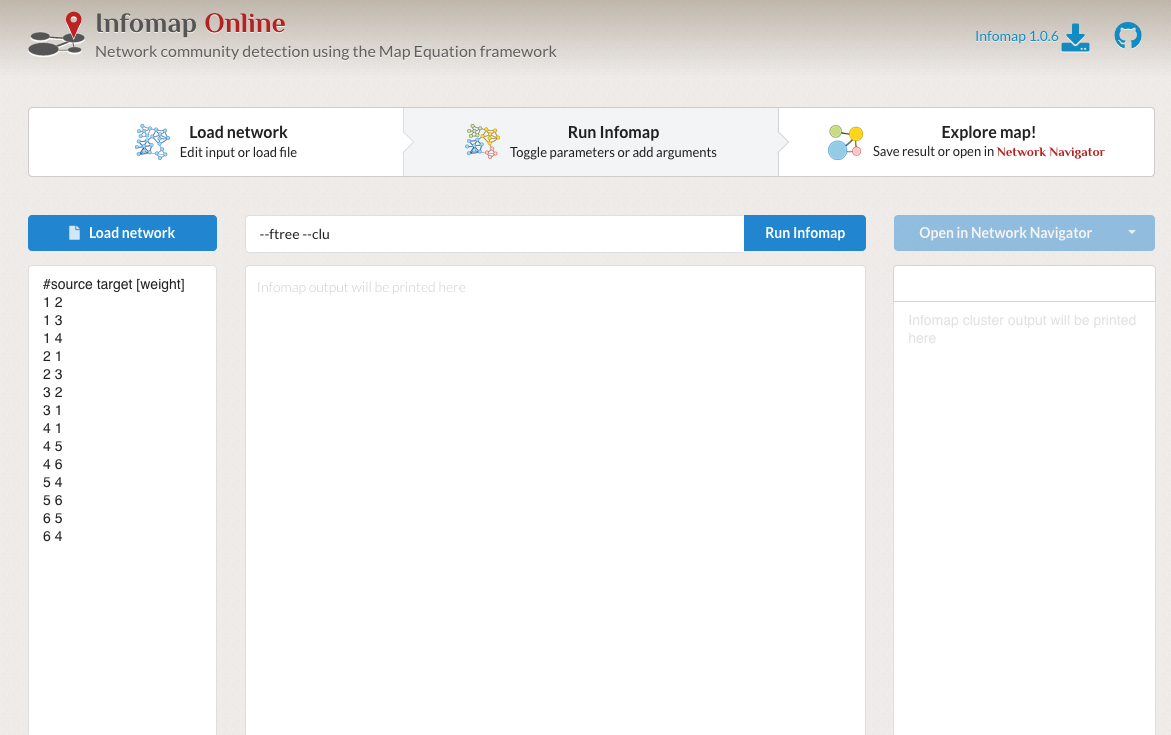The height and width of the screenshot is (735, 1171).
Task: Select the Explore map step tab
Action: tap(966, 142)
